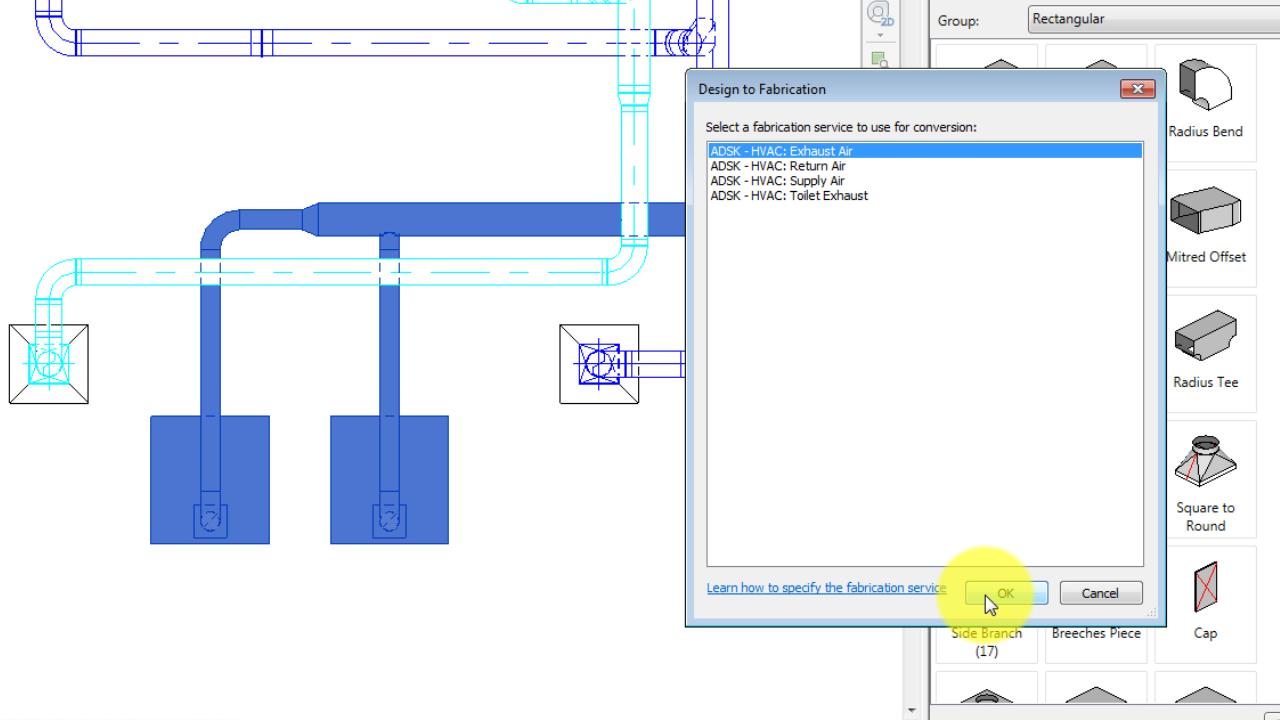Select ADSK - HVAC: Exhaust Air service
Viewport: 1280px width, 720px height.
coord(925,151)
